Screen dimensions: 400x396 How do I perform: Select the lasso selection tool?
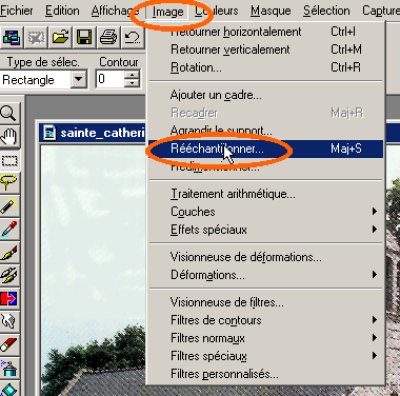(9, 182)
